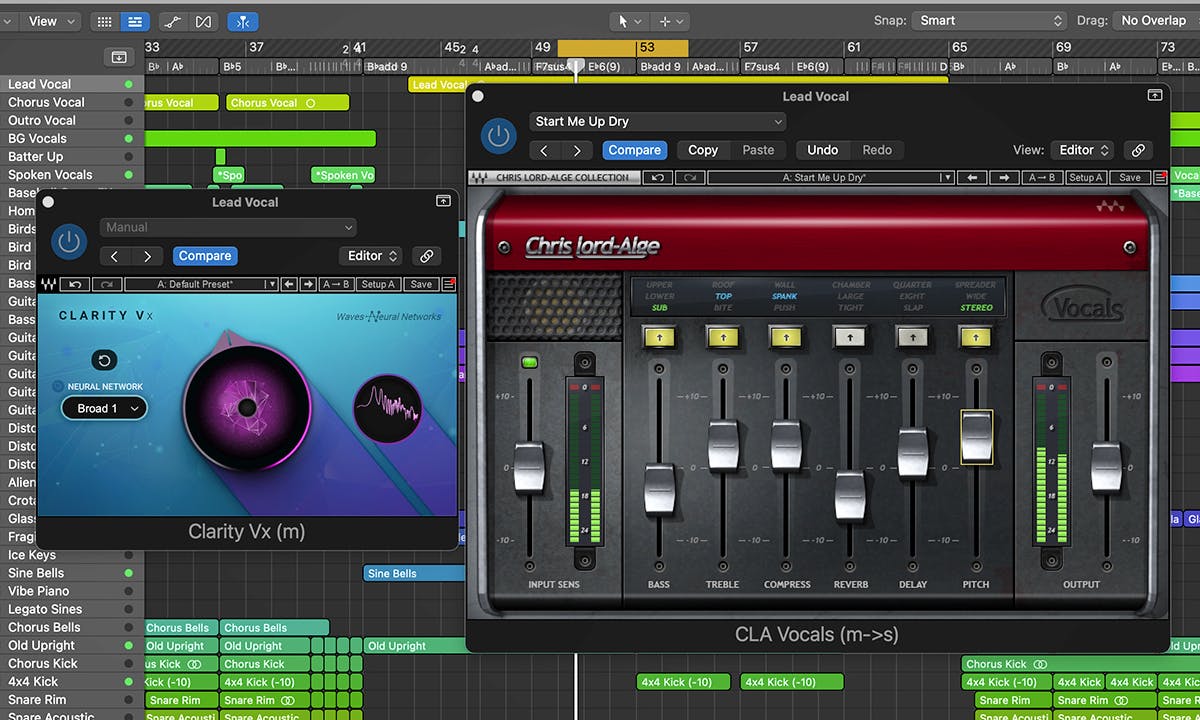Click the track header download arrow icon
The image size is (1200, 720).
[119, 57]
